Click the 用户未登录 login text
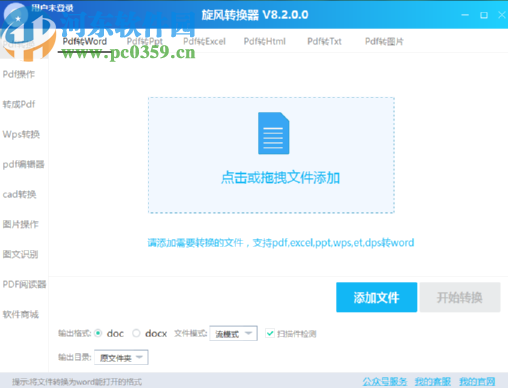The image size is (508, 388). pos(52,8)
